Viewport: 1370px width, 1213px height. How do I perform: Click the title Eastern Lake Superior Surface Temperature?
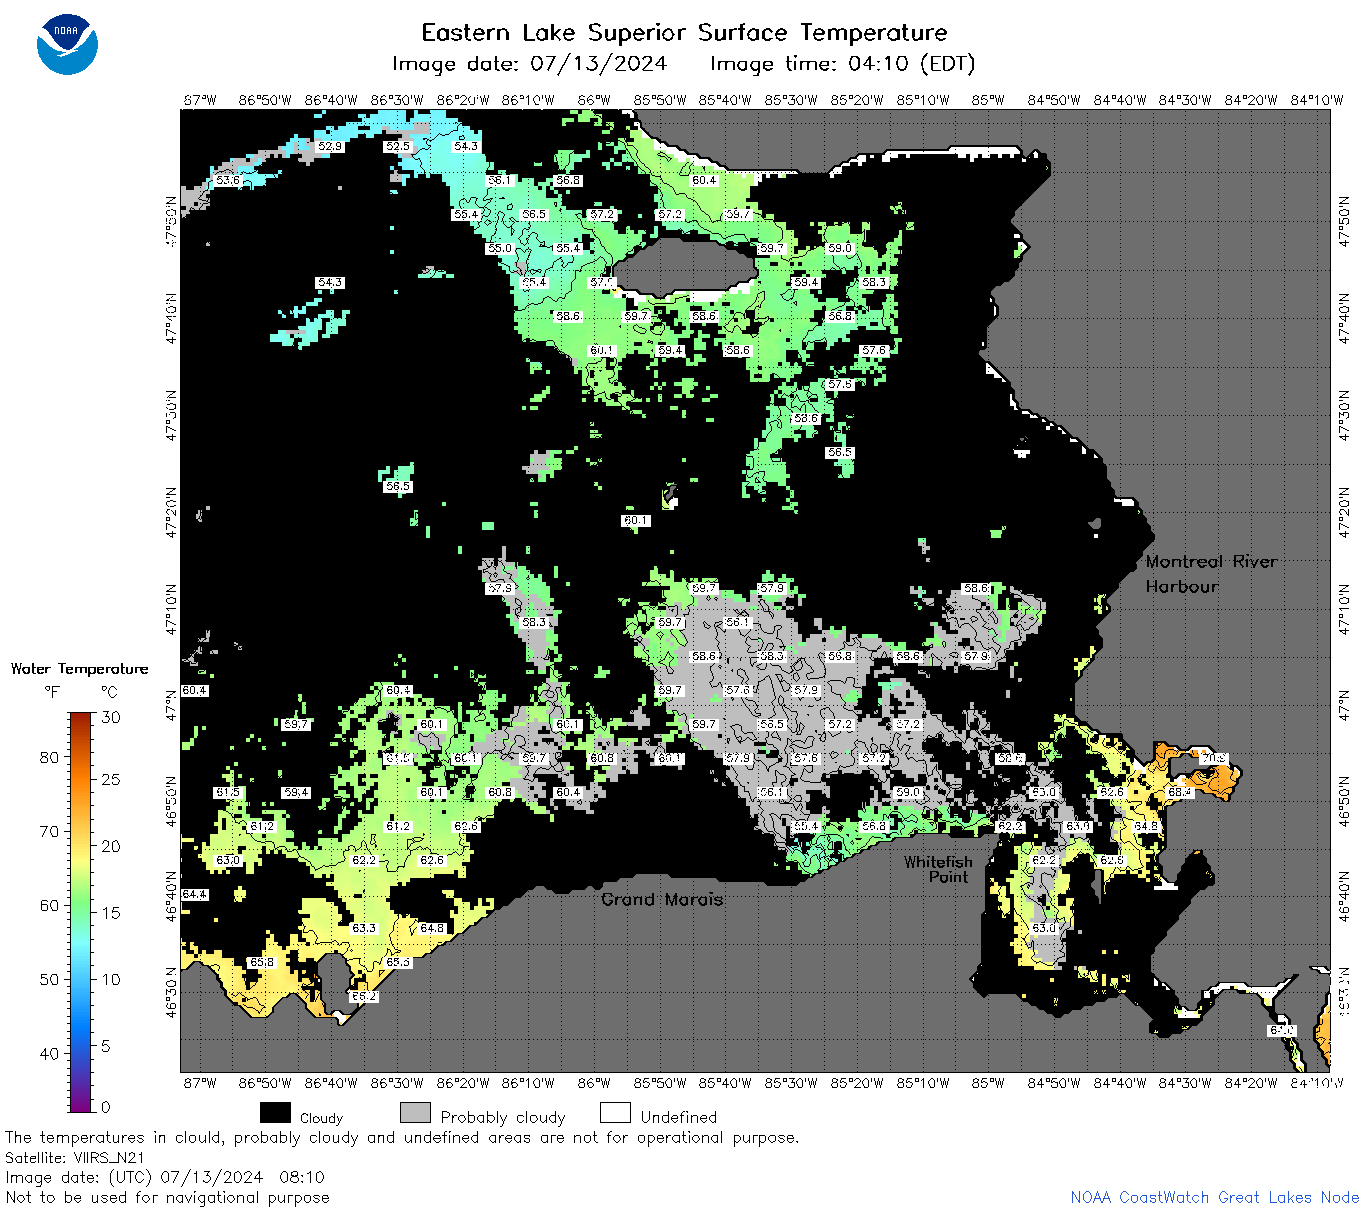pyautogui.click(x=684, y=33)
